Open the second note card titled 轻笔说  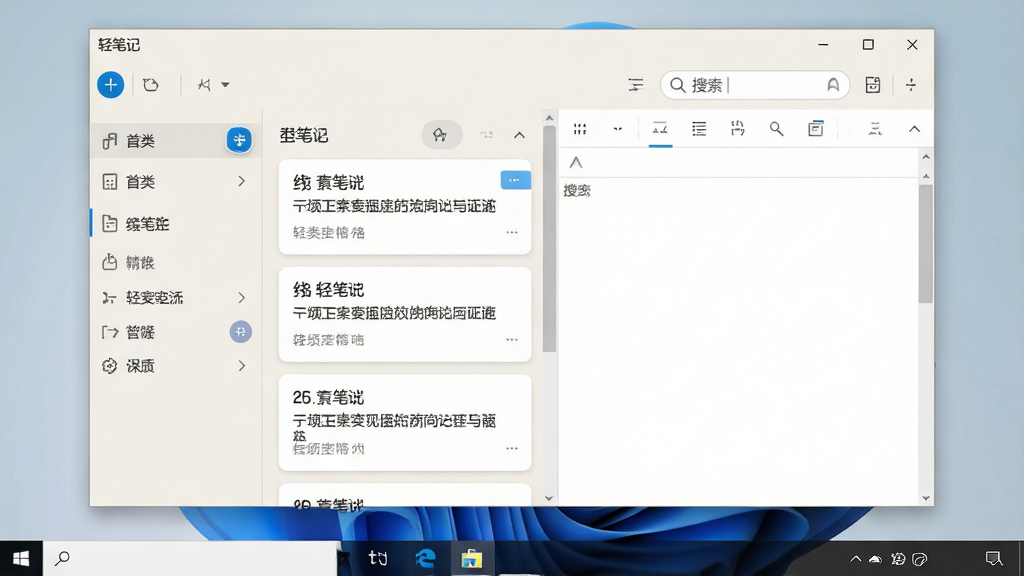click(405, 314)
